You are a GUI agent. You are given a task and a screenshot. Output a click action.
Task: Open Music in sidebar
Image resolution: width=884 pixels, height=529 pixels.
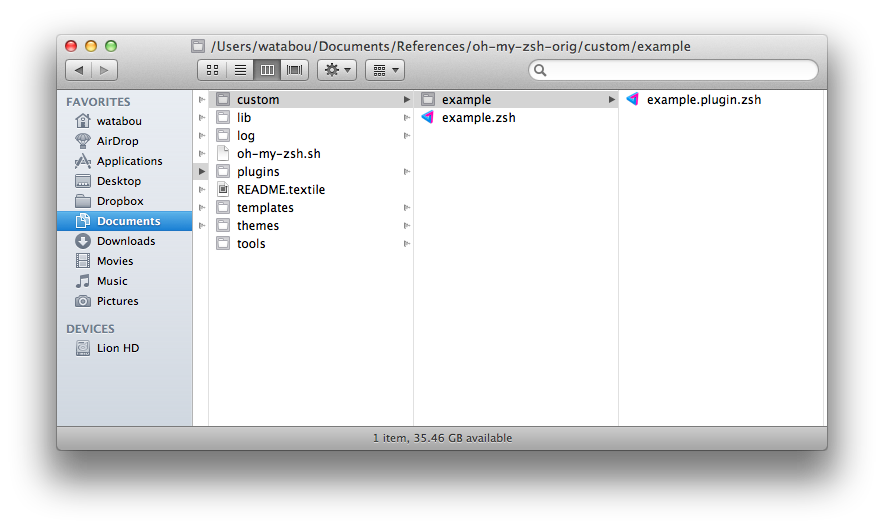(x=125, y=281)
